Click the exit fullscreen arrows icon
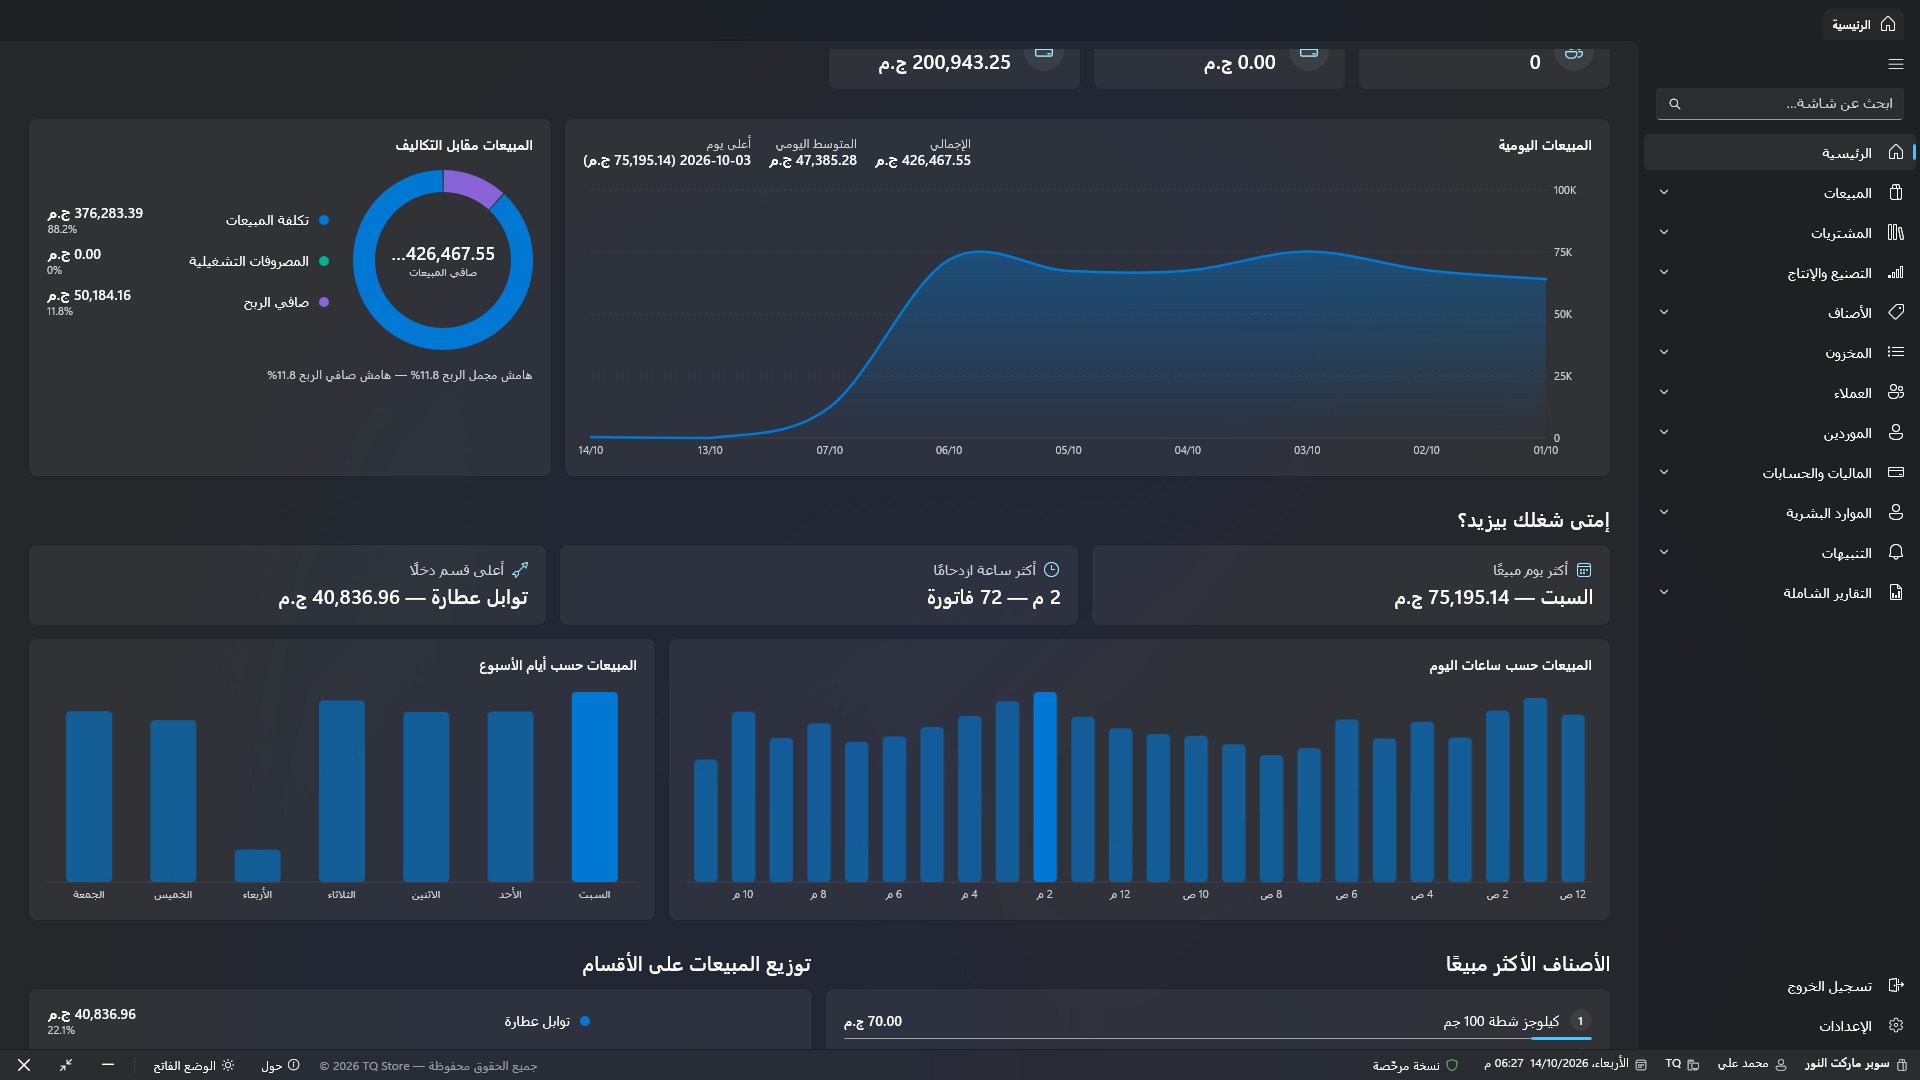 click(66, 1065)
